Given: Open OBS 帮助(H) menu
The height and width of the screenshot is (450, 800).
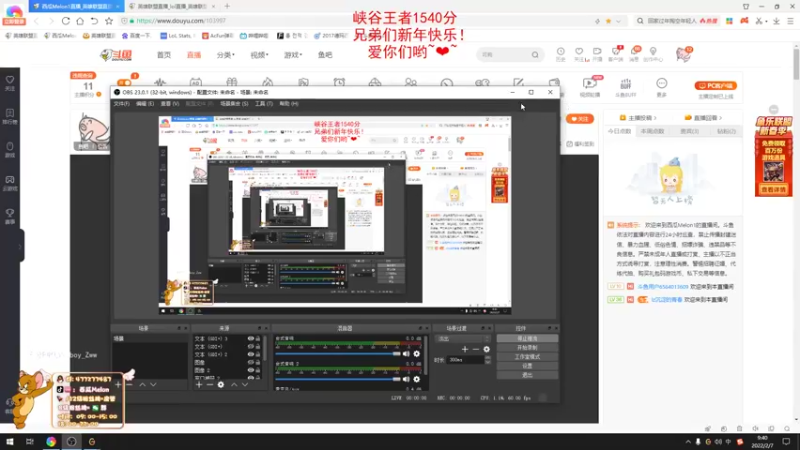Looking at the screenshot, I should 289,104.
